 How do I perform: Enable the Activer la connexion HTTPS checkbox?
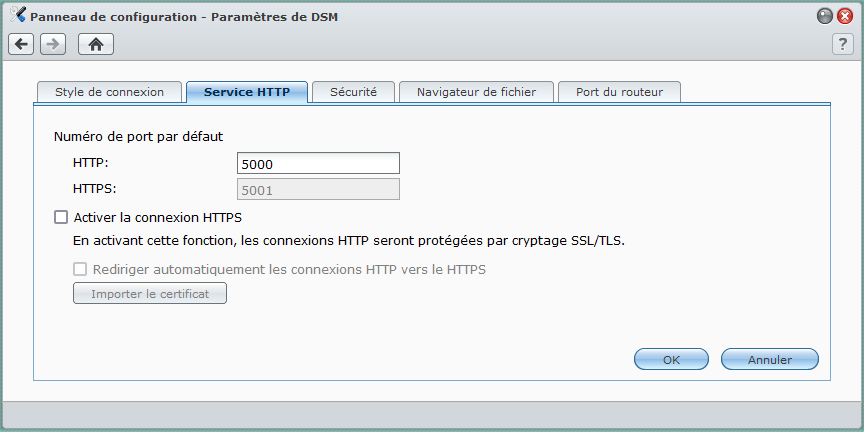pos(61,217)
